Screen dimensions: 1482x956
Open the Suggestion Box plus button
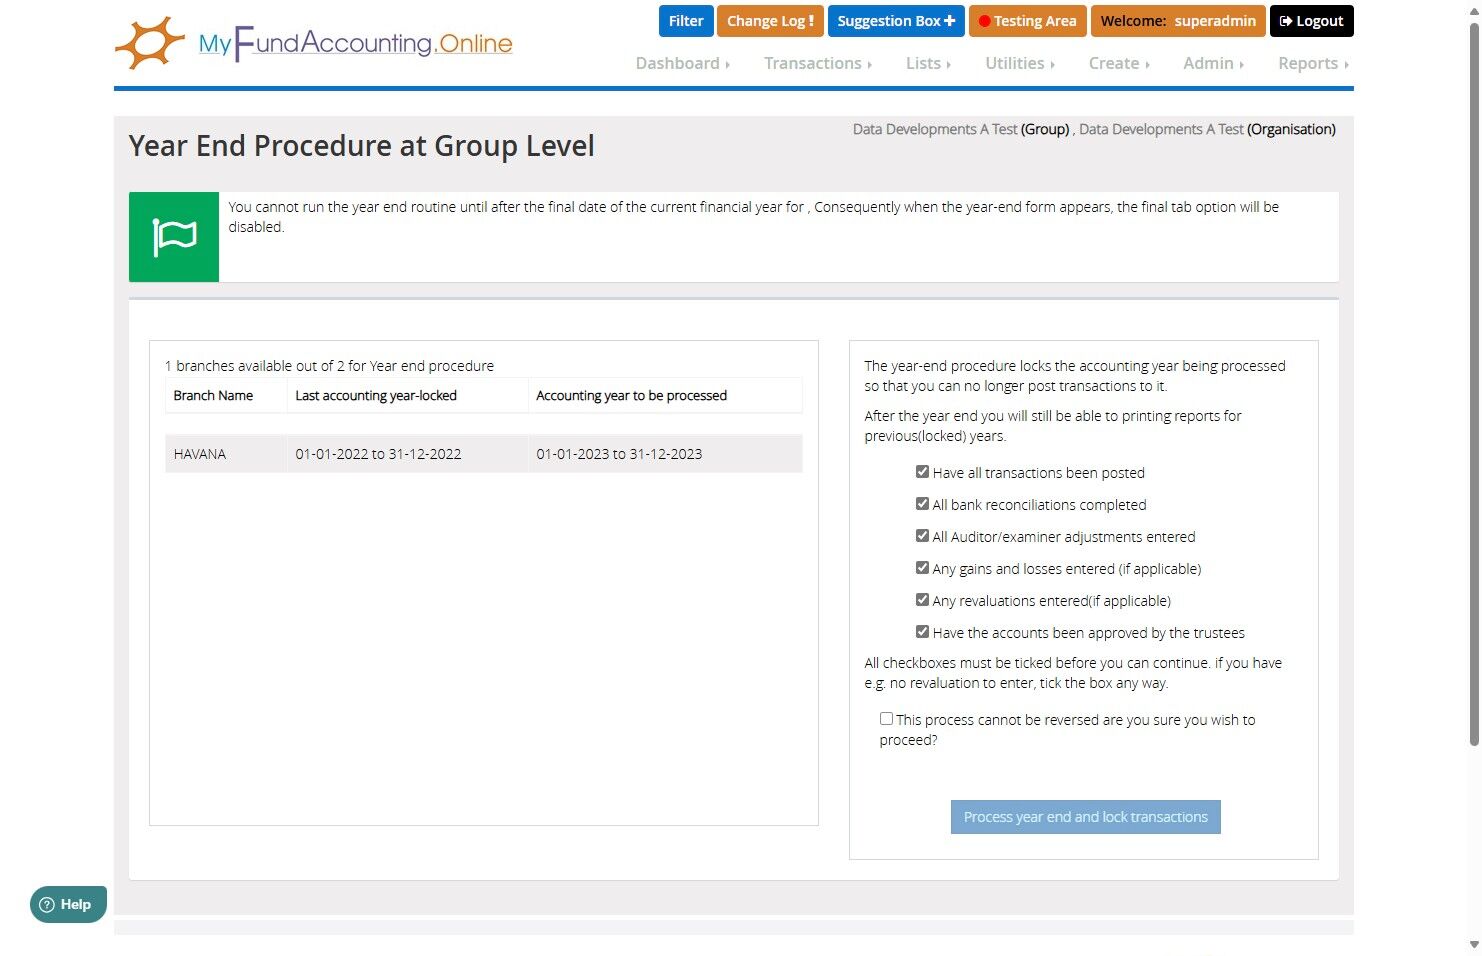click(x=895, y=21)
